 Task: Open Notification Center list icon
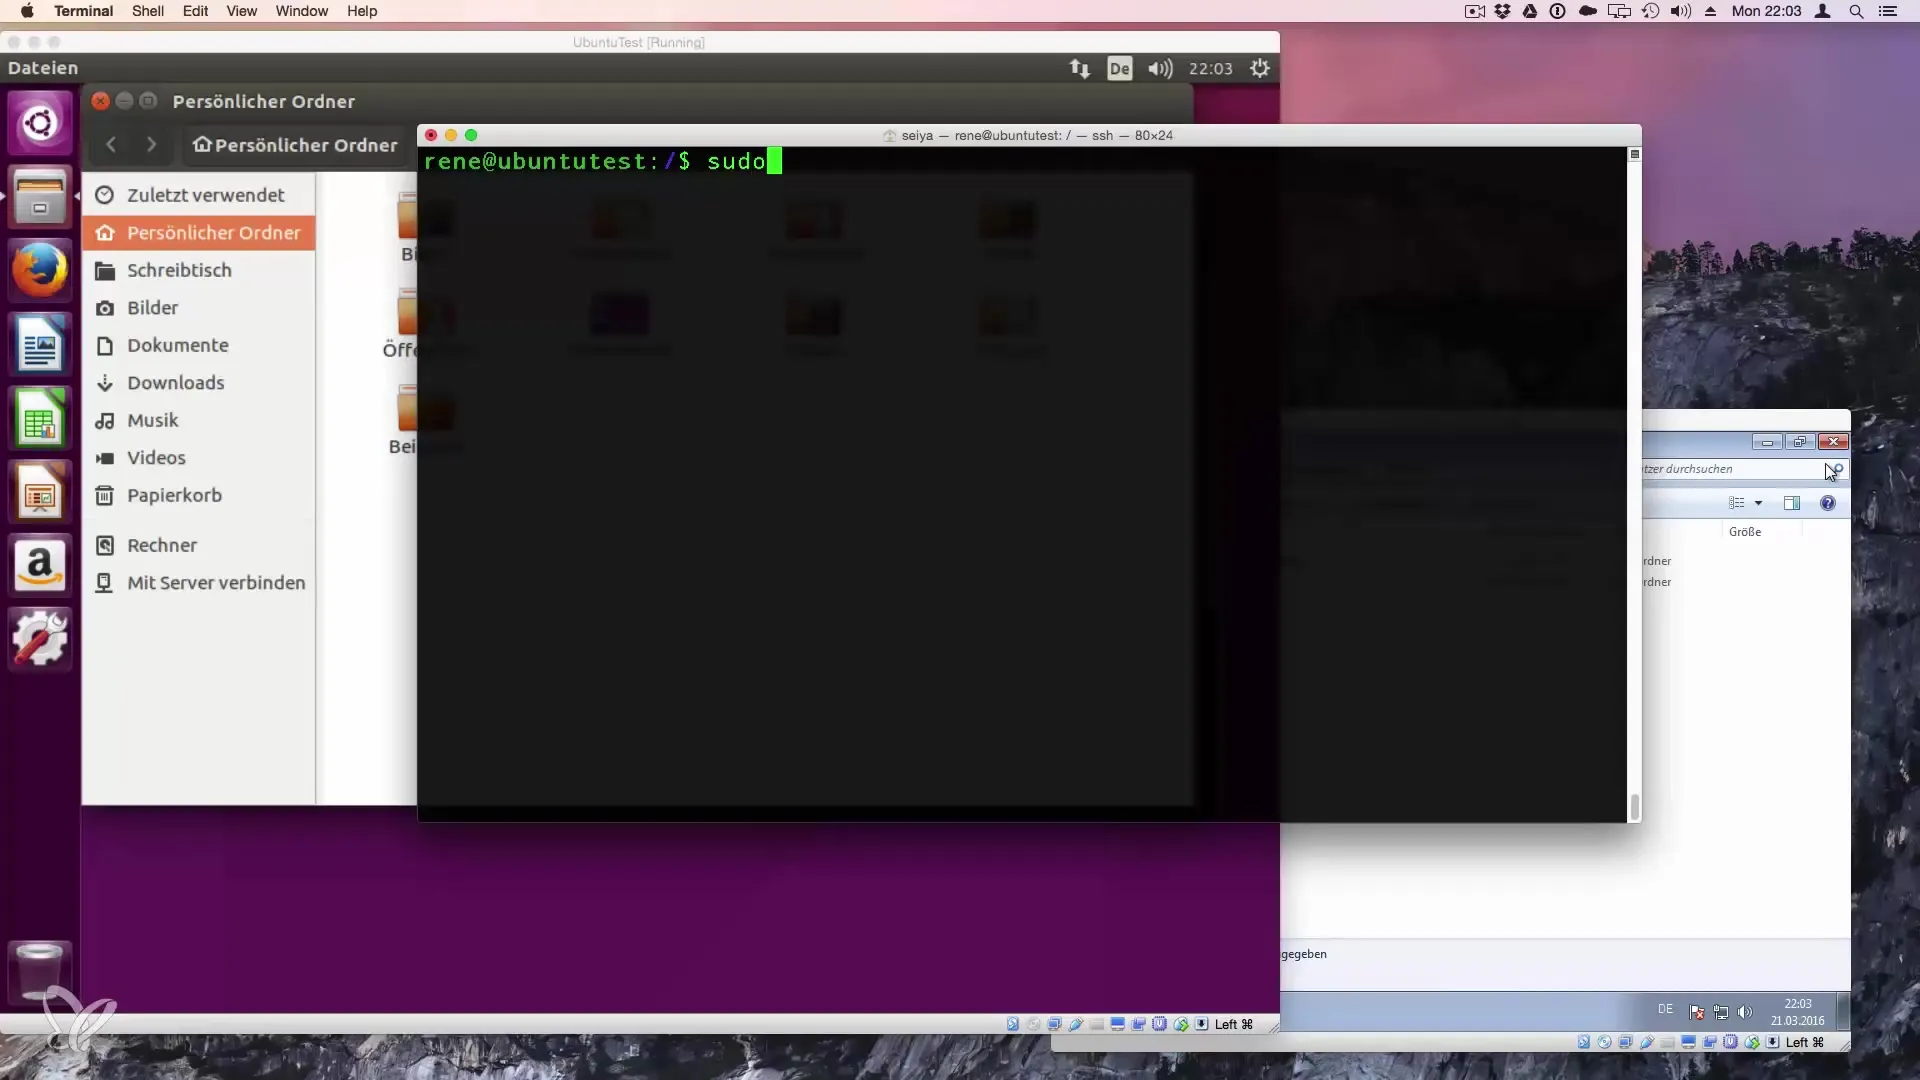1888,11
